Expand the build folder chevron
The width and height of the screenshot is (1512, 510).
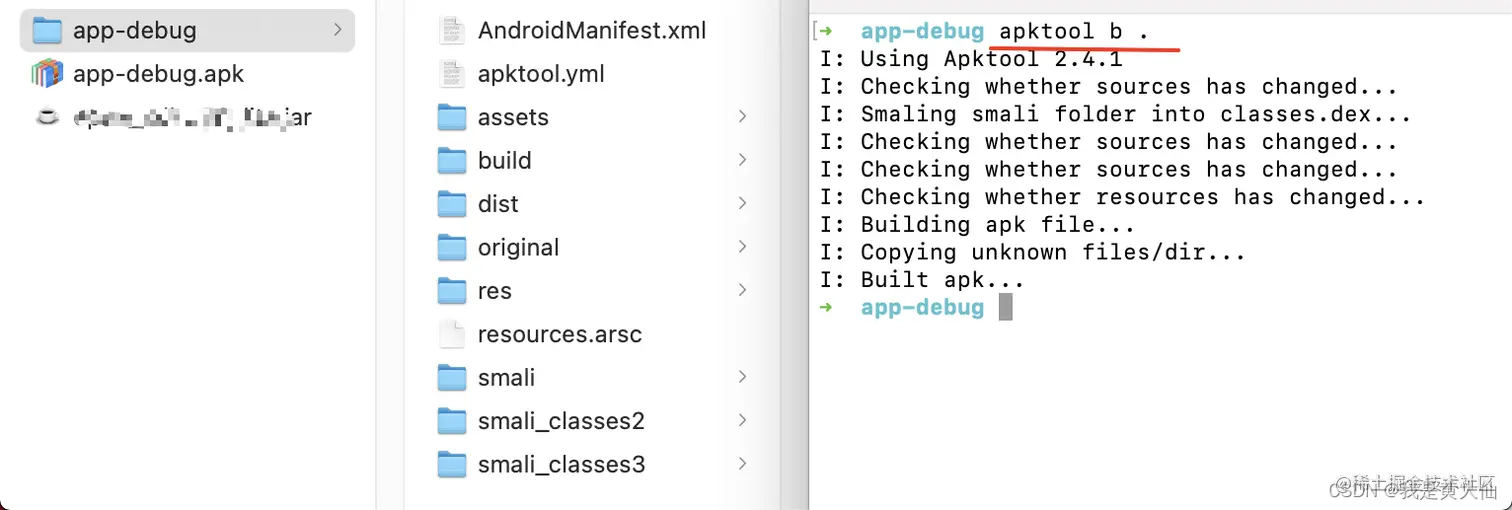point(742,160)
